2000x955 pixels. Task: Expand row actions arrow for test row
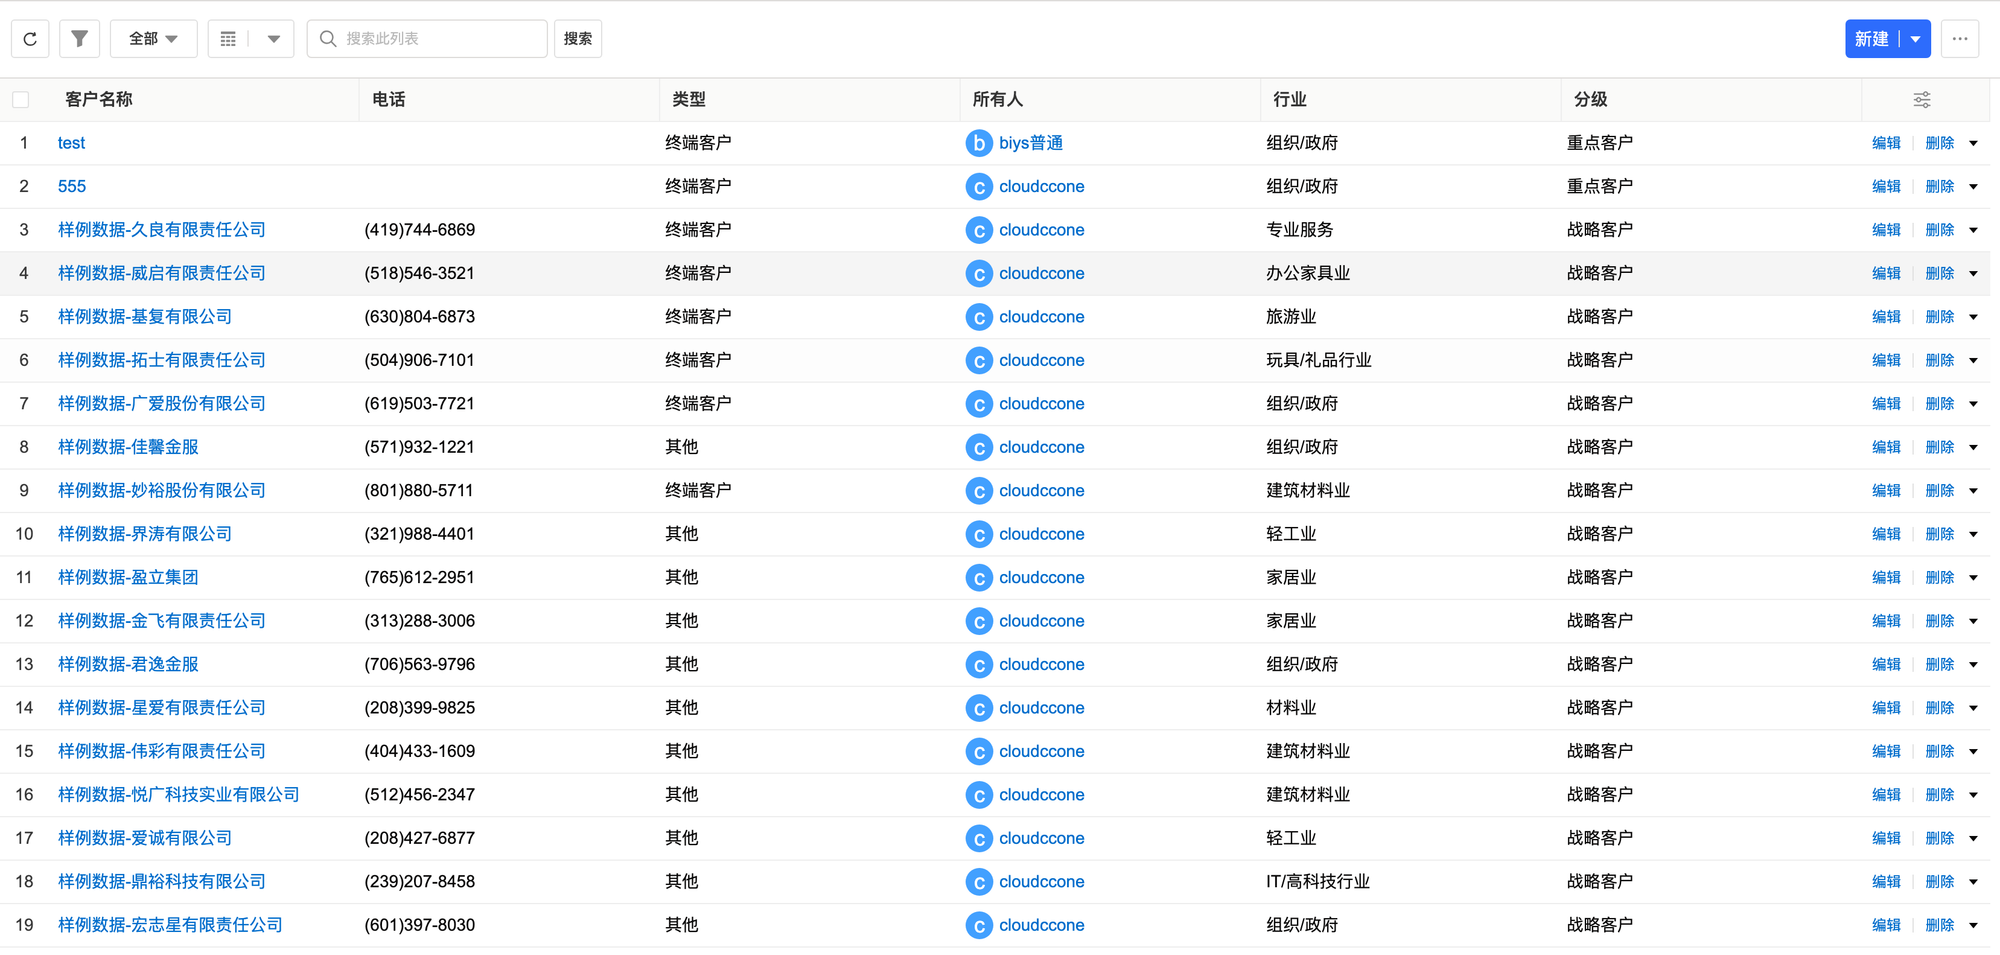pos(1973,144)
